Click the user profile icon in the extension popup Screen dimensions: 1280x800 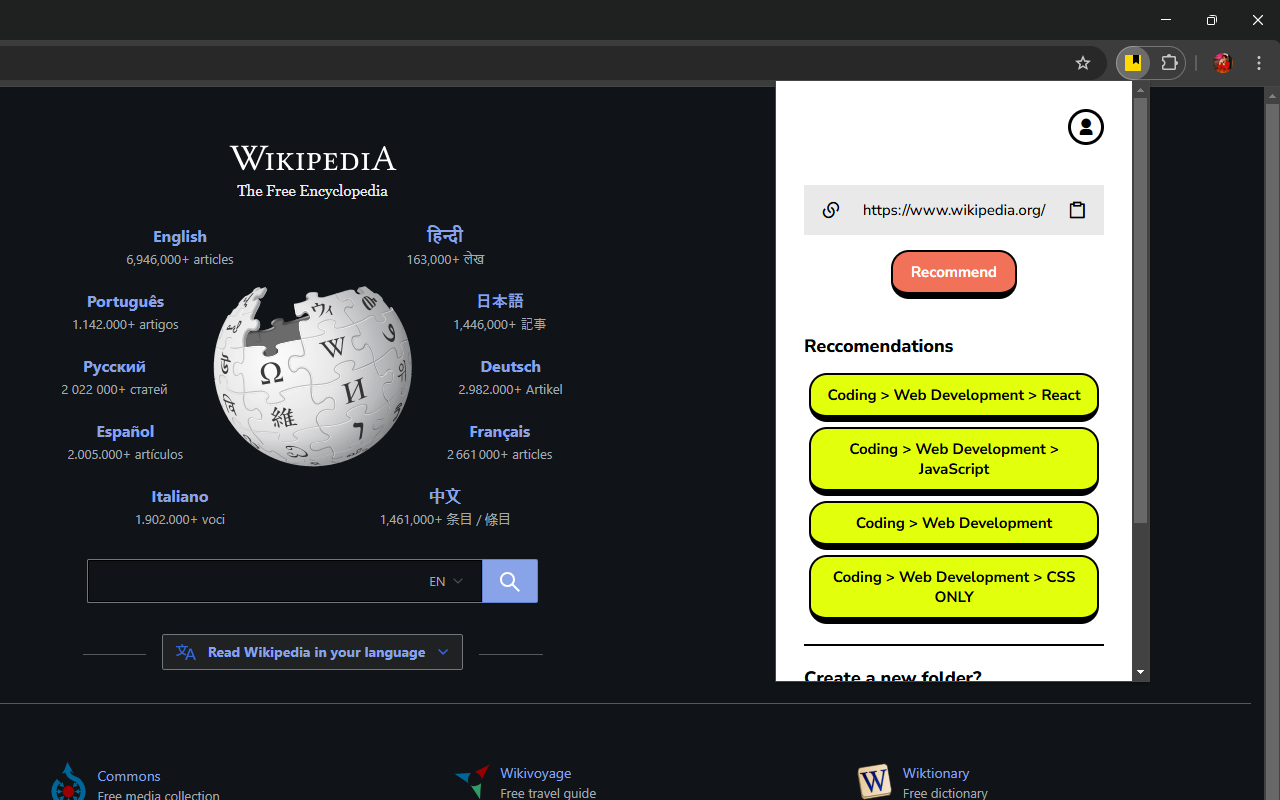pos(1085,127)
